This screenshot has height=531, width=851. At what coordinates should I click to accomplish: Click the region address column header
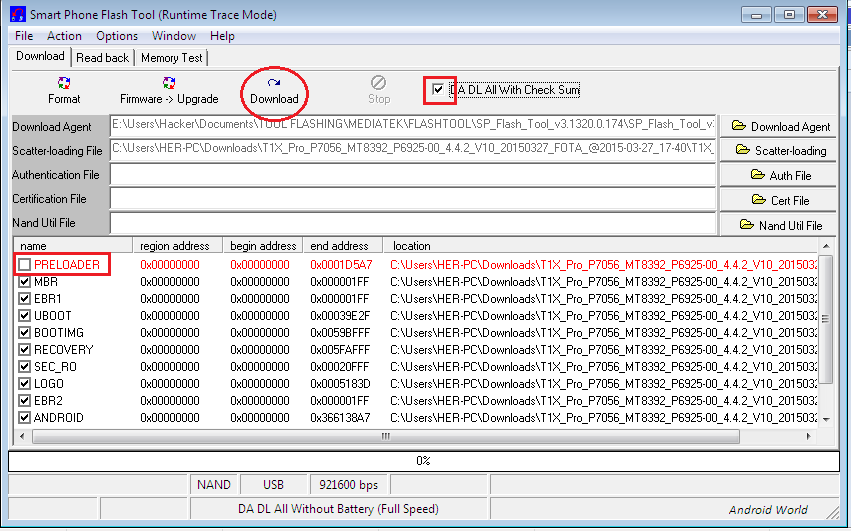click(177, 245)
